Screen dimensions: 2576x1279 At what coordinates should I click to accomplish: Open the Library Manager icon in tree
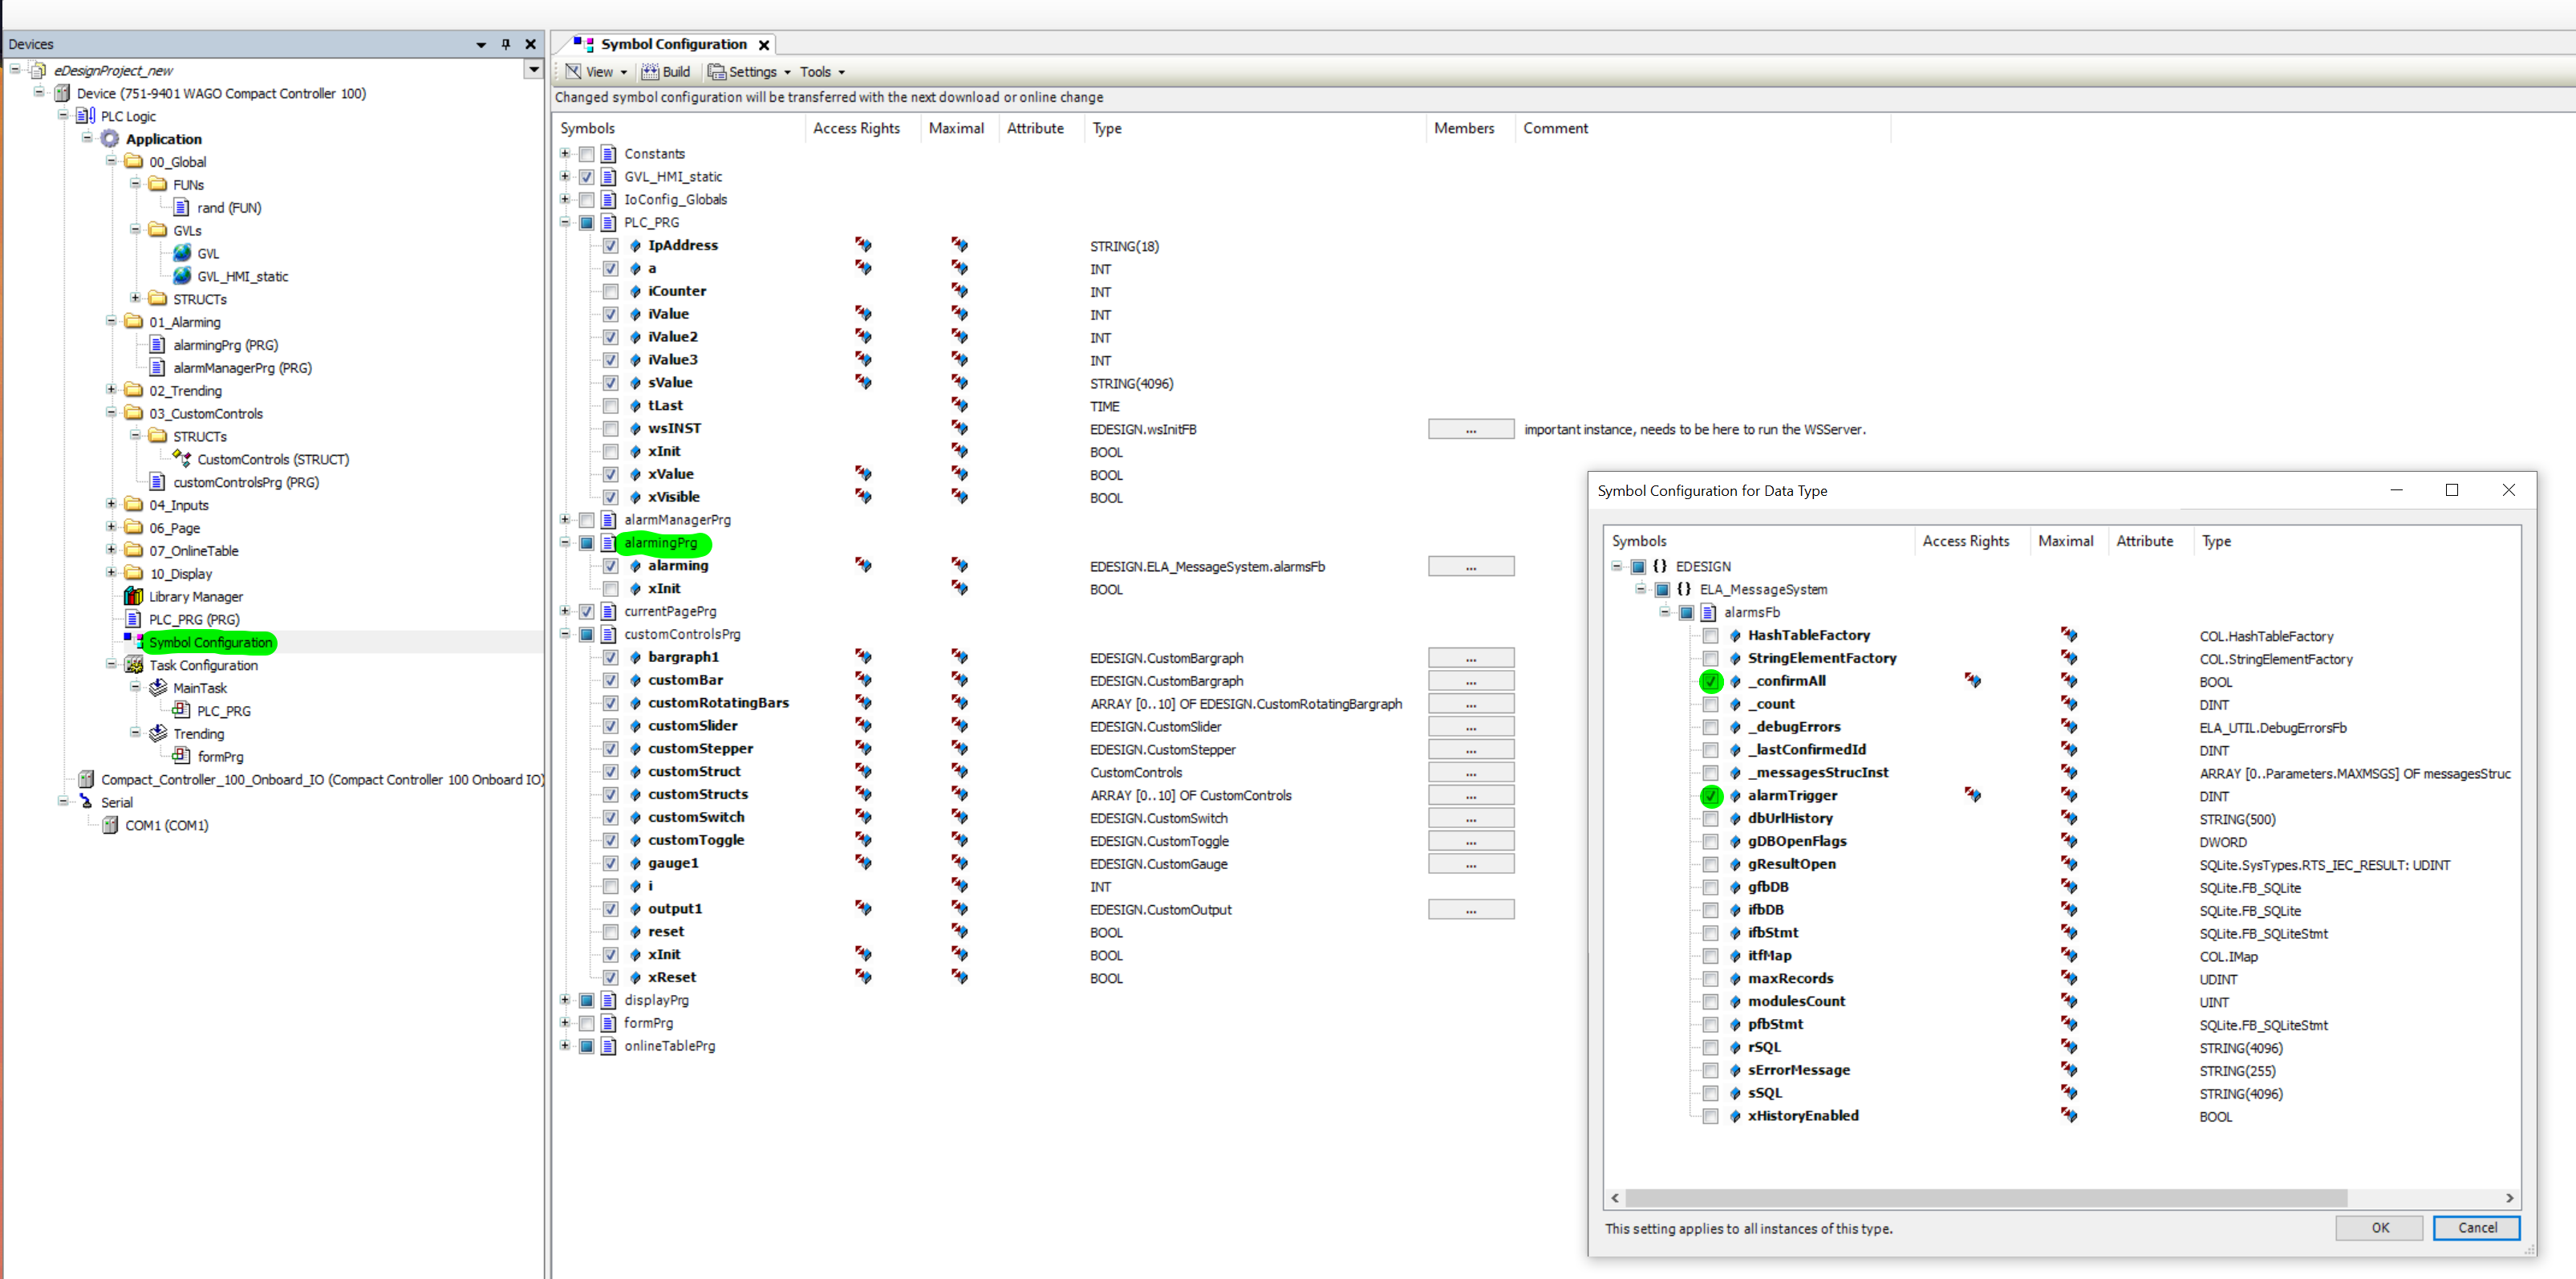[133, 596]
